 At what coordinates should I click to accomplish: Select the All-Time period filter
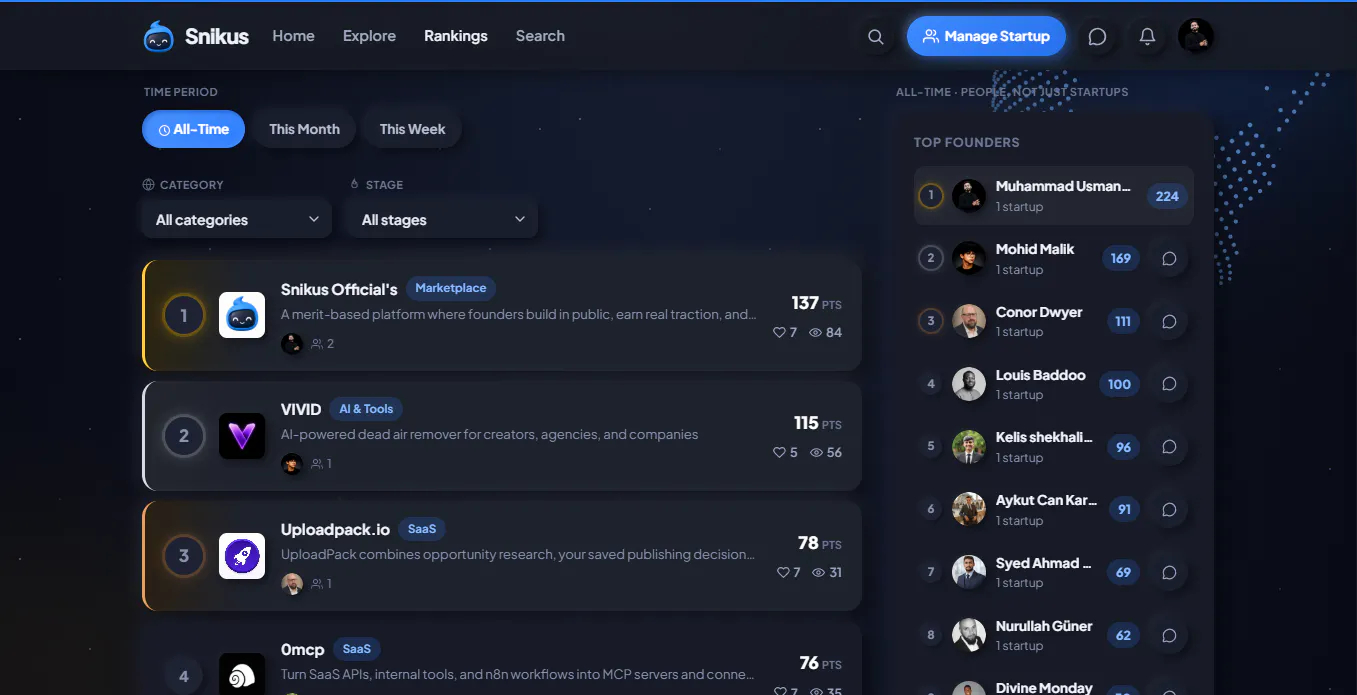pyautogui.click(x=193, y=129)
